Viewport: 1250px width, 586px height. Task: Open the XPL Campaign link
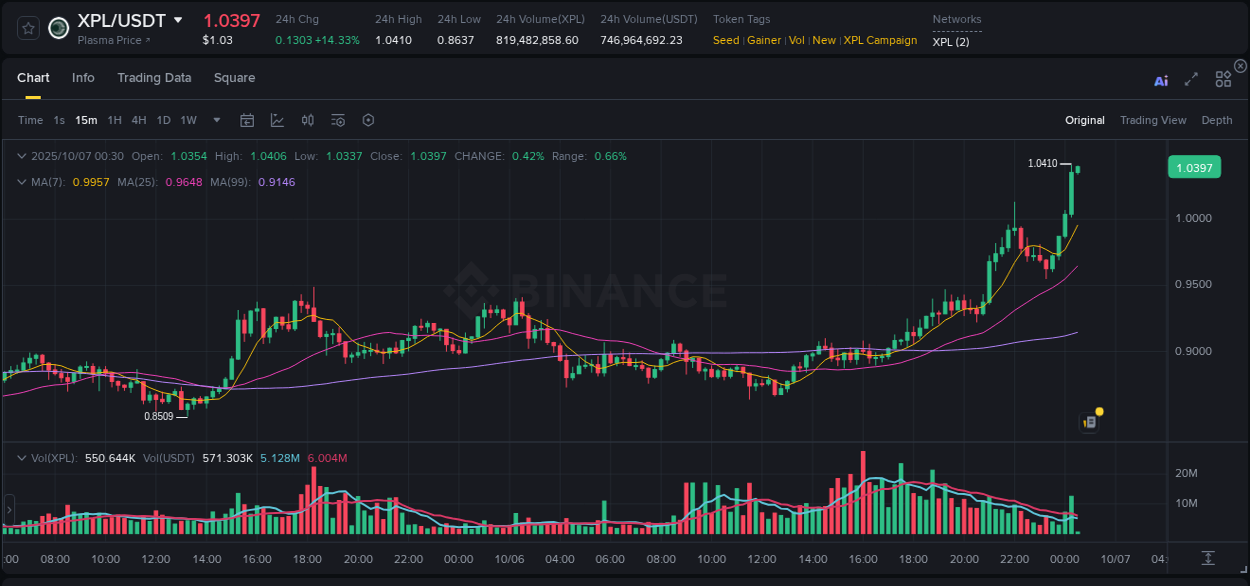point(879,40)
